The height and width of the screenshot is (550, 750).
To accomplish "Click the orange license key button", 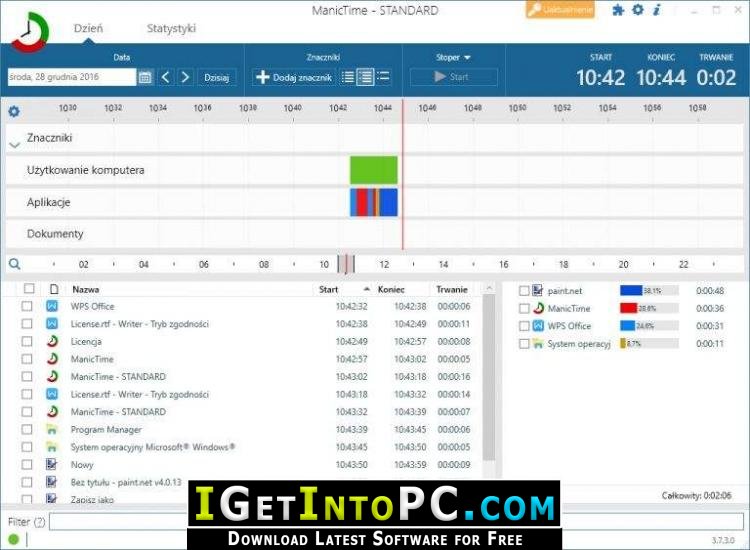I will (x=560, y=10).
